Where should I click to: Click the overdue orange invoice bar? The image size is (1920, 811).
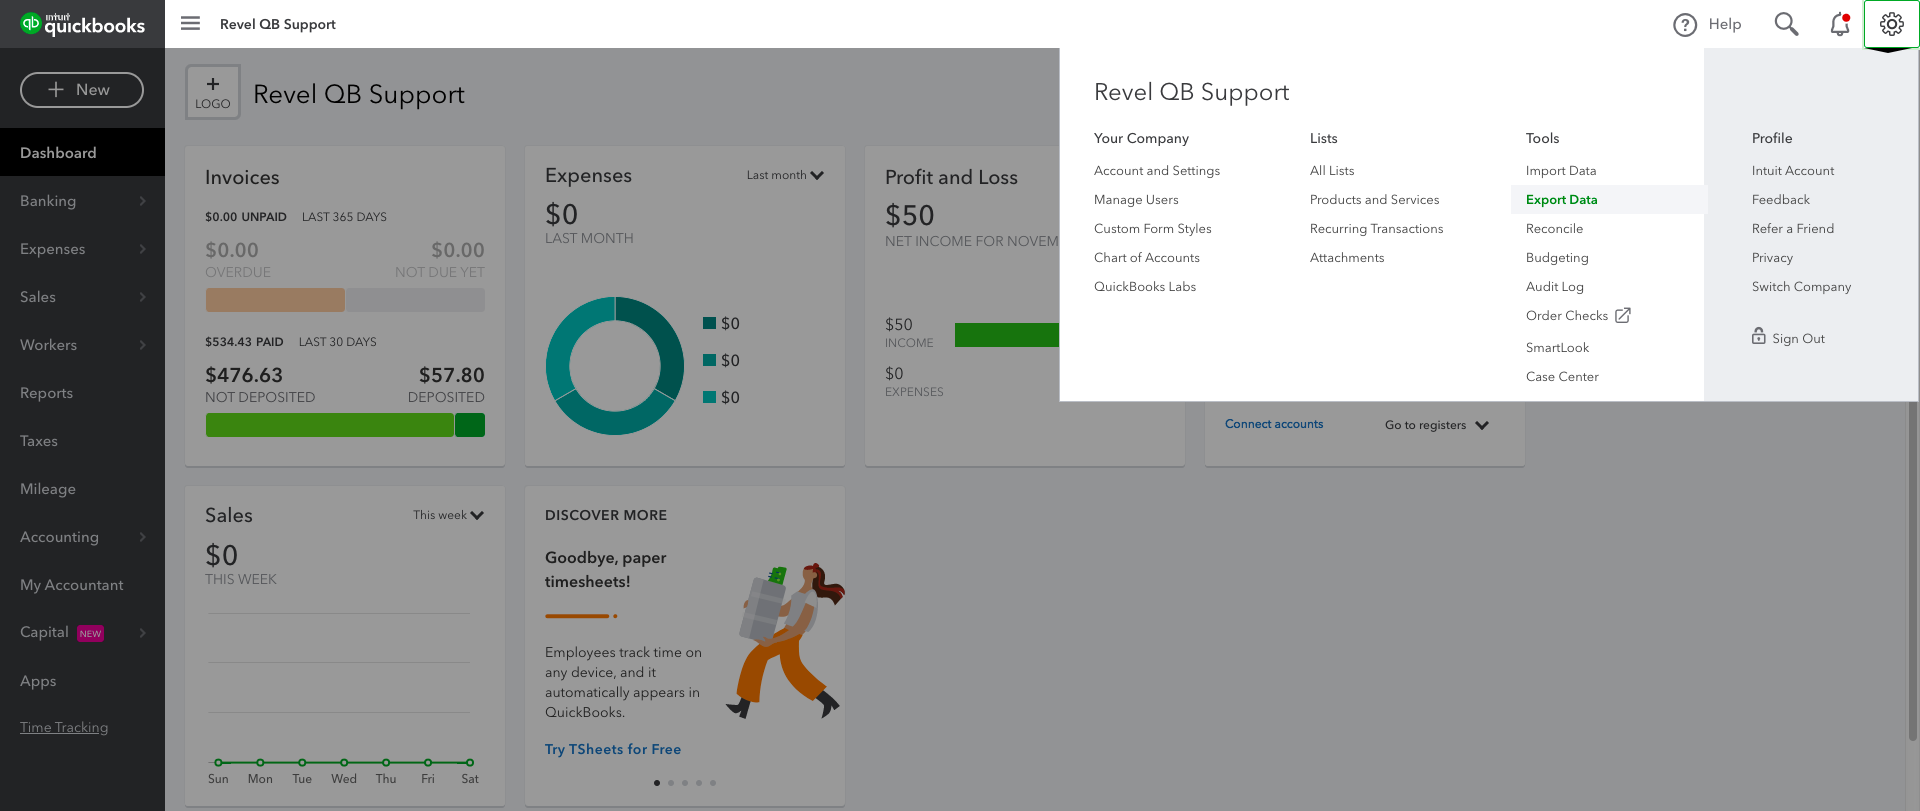pyautogui.click(x=275, y=300)
